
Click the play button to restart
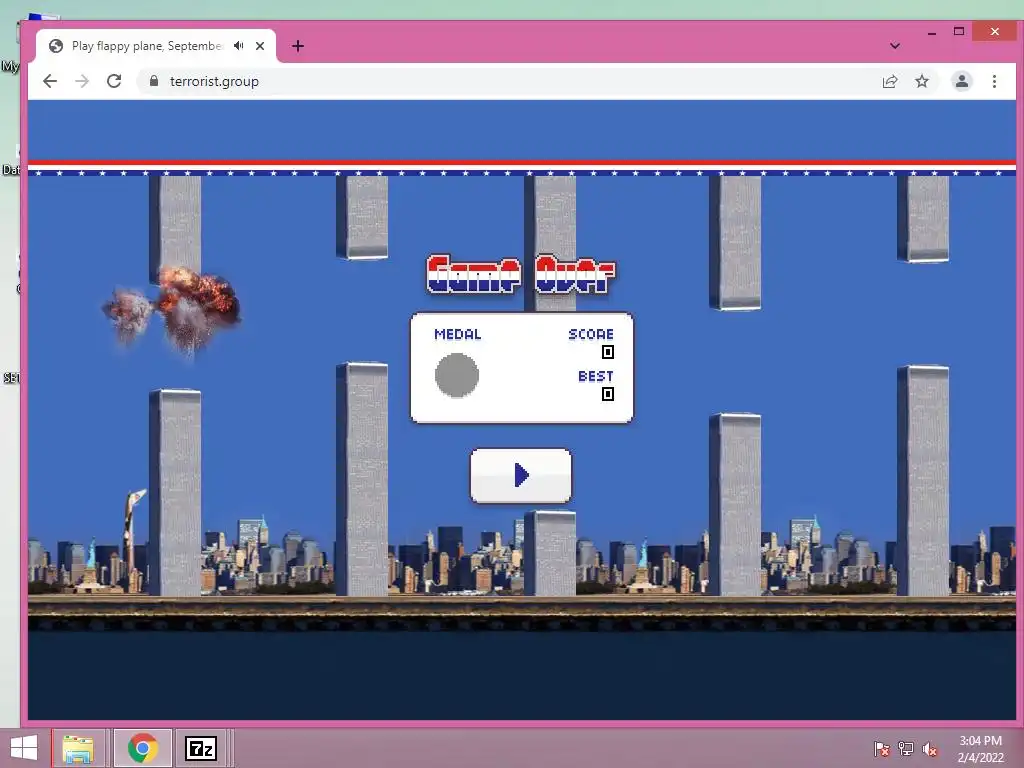pyautogui.click(x=520, y=475)
